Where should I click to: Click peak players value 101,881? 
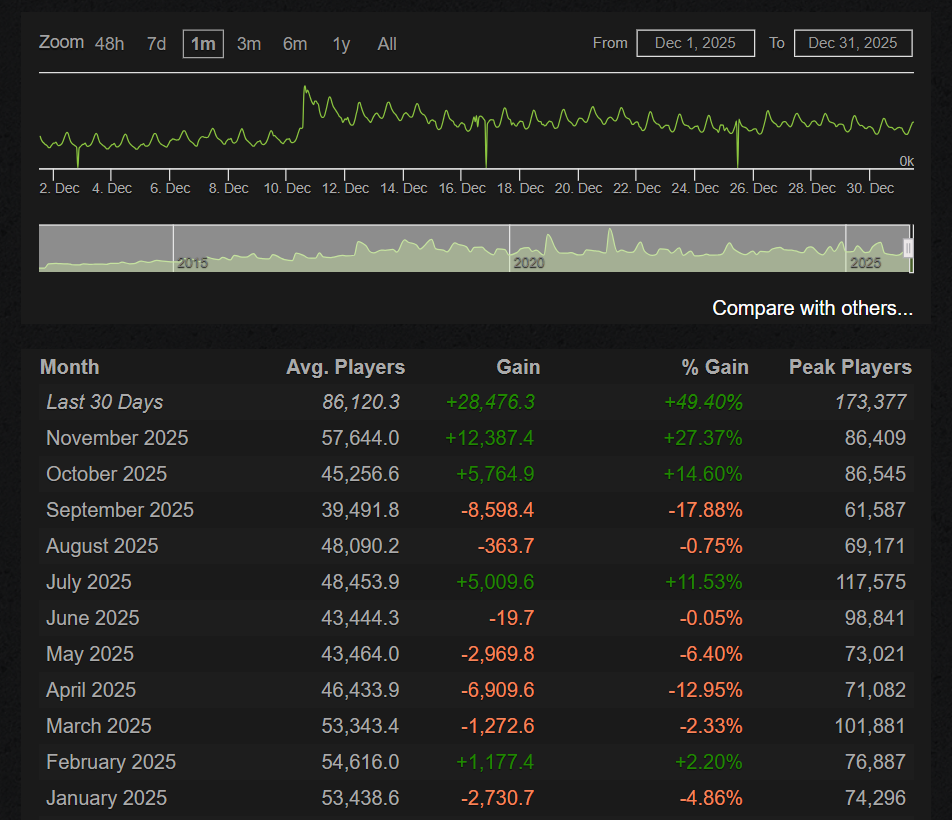(x=871, y=726)
